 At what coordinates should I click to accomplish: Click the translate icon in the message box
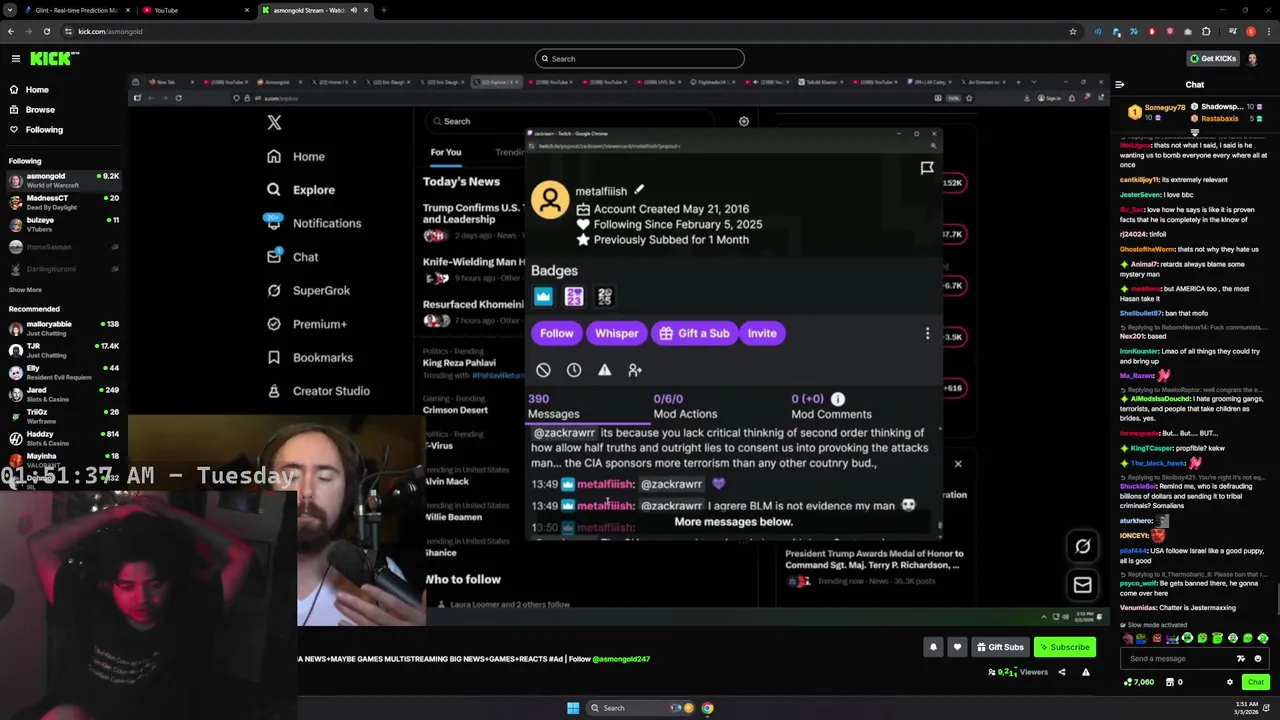coord(1241,659)
